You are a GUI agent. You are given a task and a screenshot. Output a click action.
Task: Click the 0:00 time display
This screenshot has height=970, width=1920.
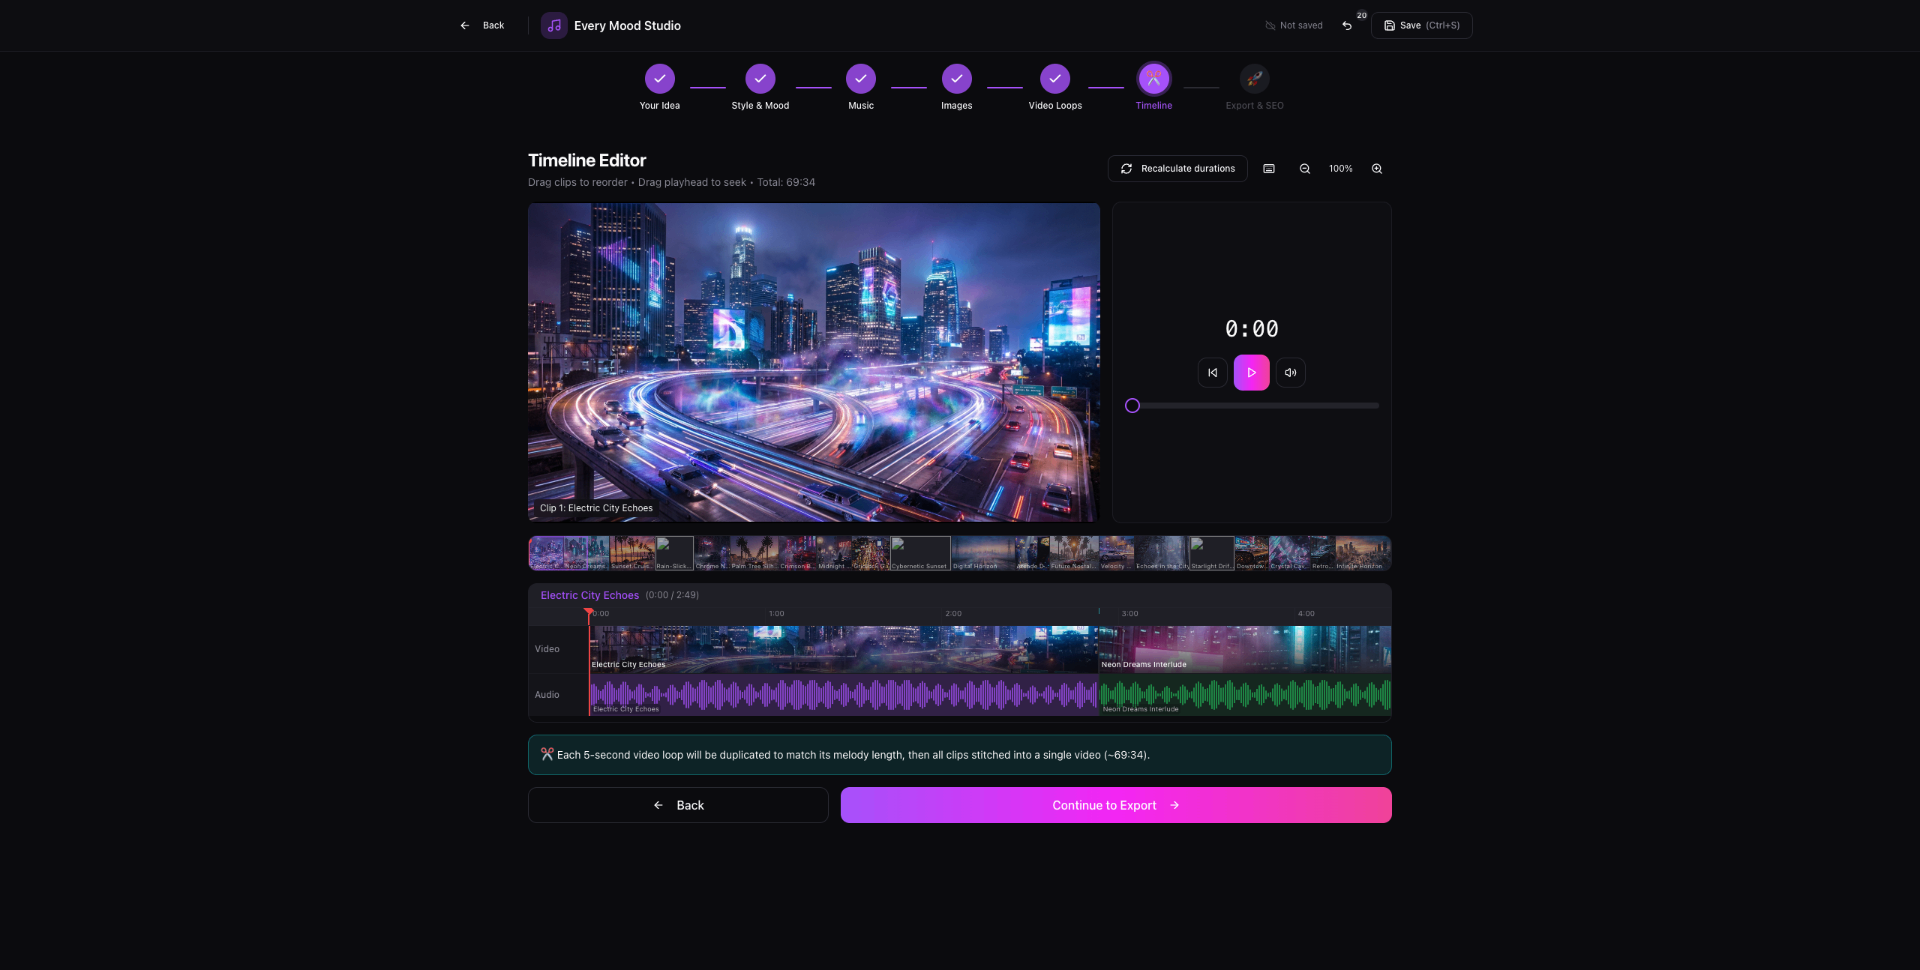click(1252, 329)
